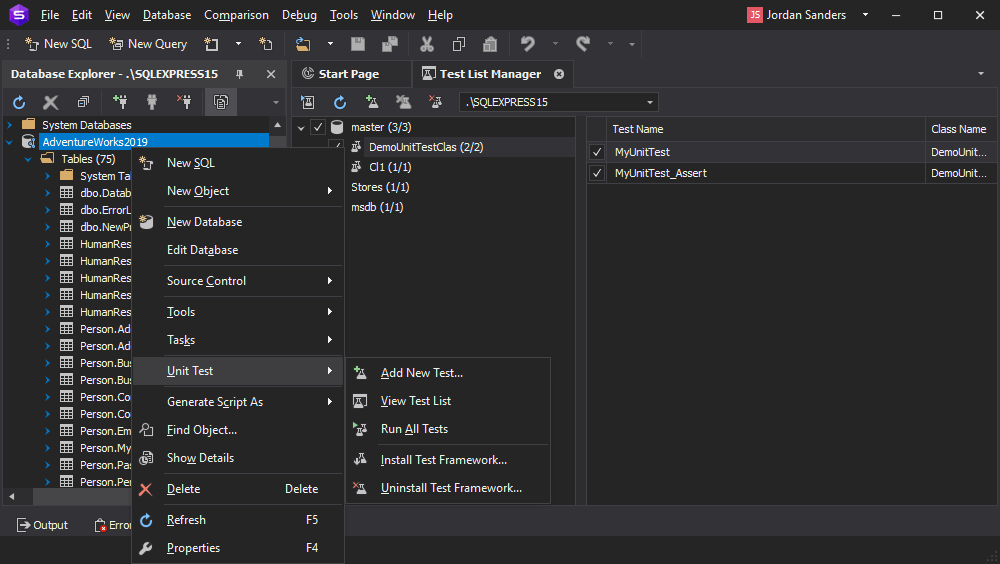This screenshot has width=1000, height=564.
Task: Click the Collapse All icon in Database Explorer
Action: (x=84, y=102)
